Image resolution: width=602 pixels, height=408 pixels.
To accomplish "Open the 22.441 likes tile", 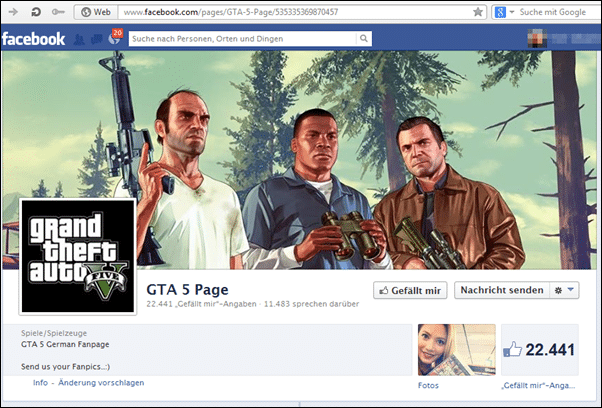I will [539, 350].
